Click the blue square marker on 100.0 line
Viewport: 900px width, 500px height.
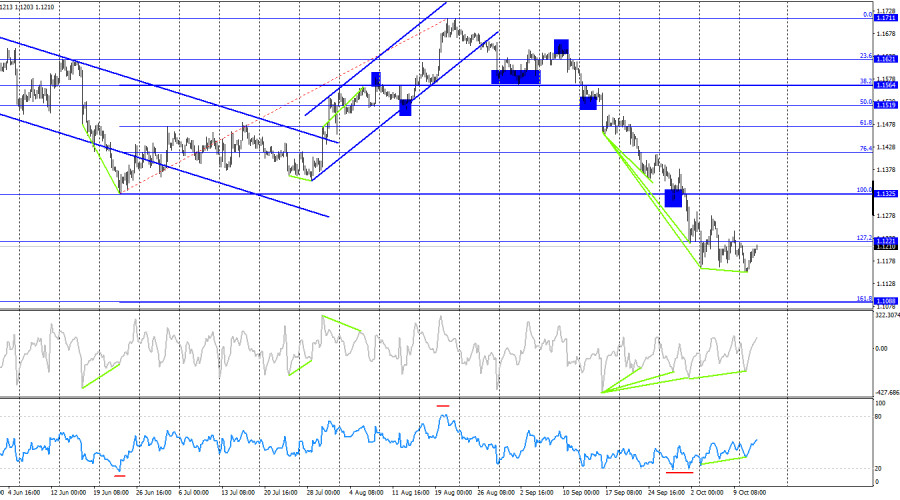point(673,198)
